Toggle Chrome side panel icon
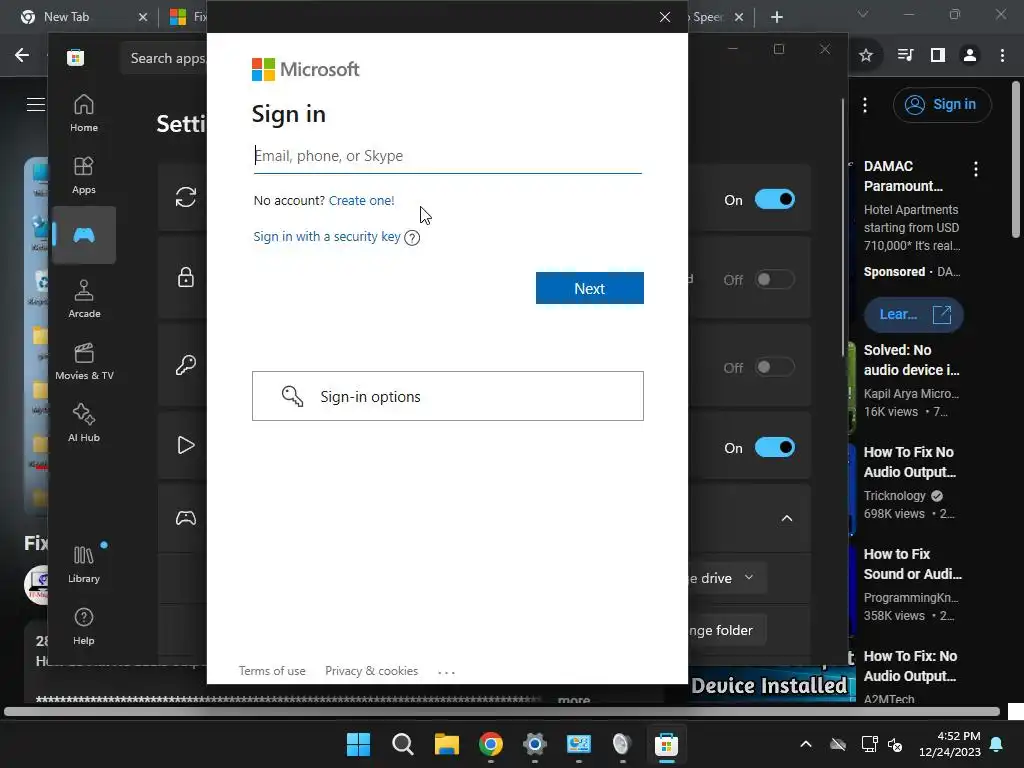The height and width of the screenshot is (768, 1024). tap(938, 55)
